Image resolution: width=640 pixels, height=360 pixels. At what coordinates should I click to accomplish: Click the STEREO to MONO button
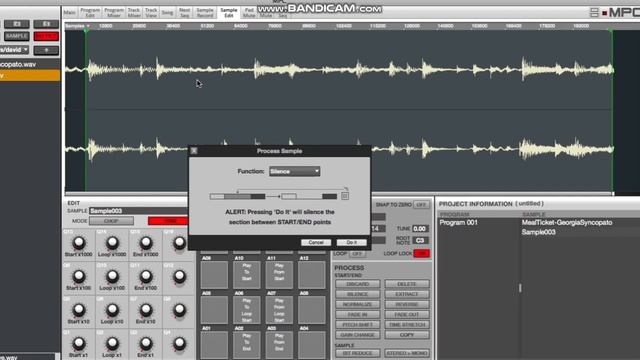click(x=407, y=353)
